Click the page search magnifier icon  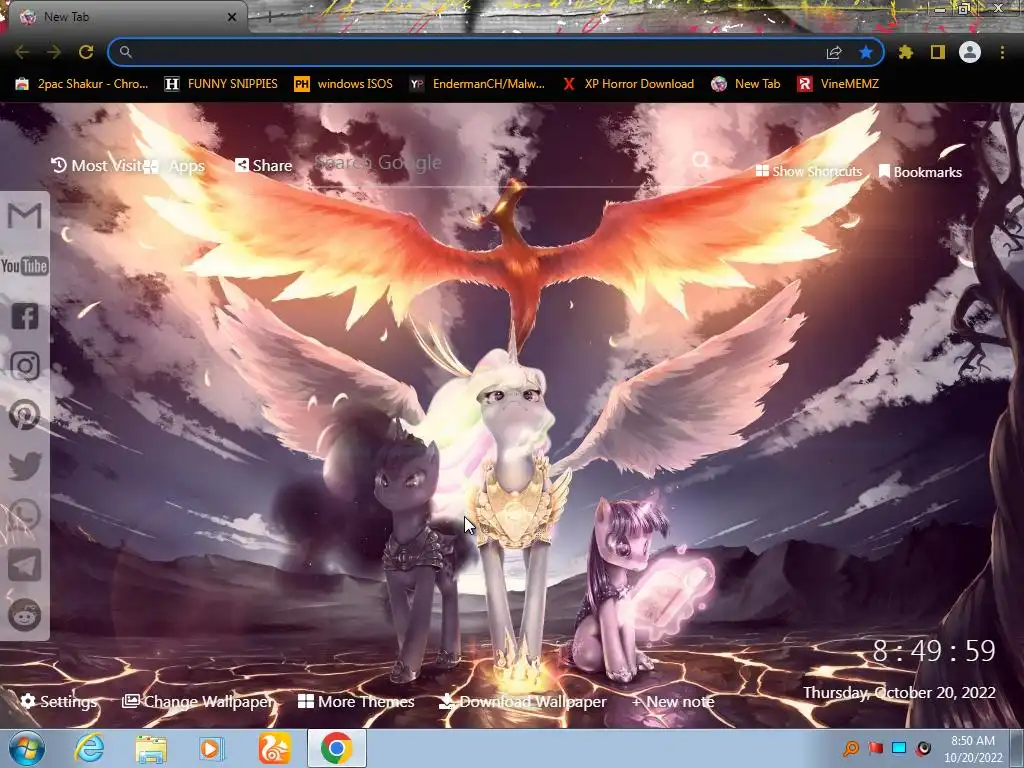coord(701,160)
